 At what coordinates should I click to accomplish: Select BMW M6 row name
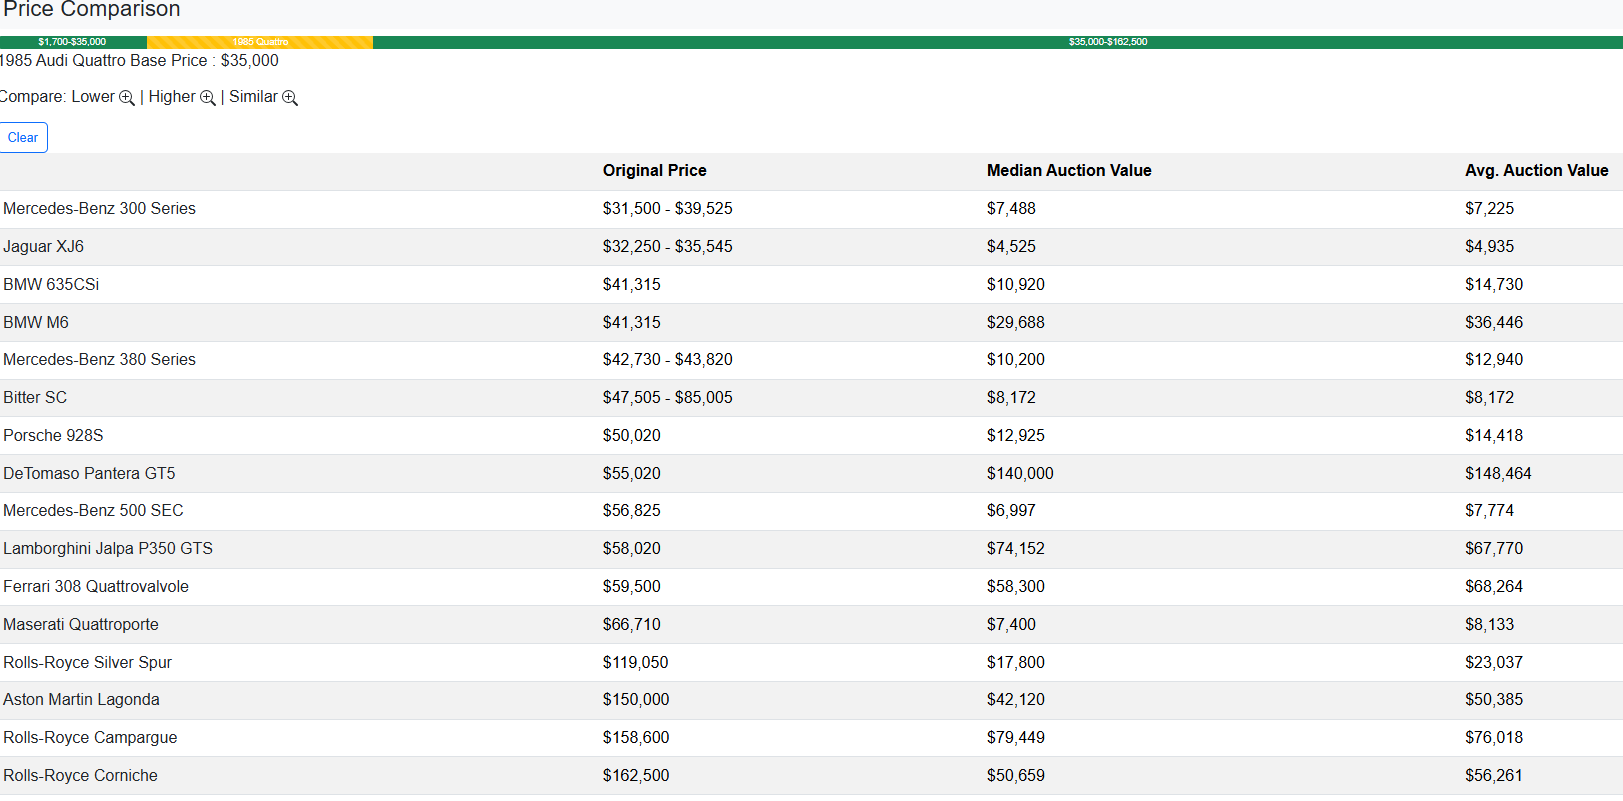tap(36, 323)
